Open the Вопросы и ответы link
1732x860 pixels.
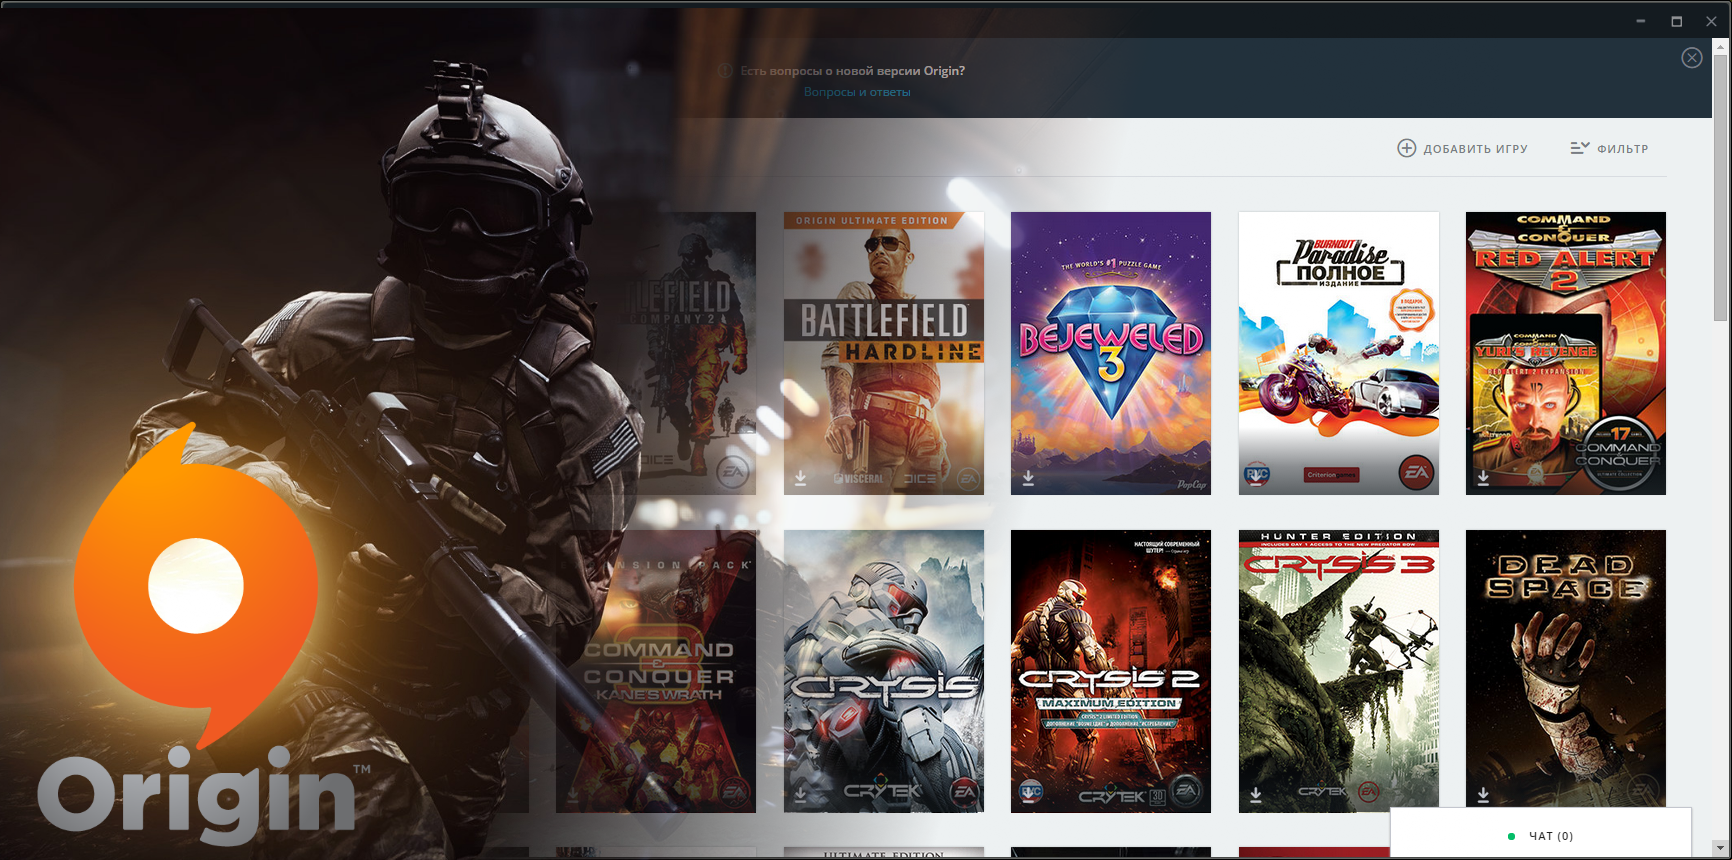click(857, 92)
